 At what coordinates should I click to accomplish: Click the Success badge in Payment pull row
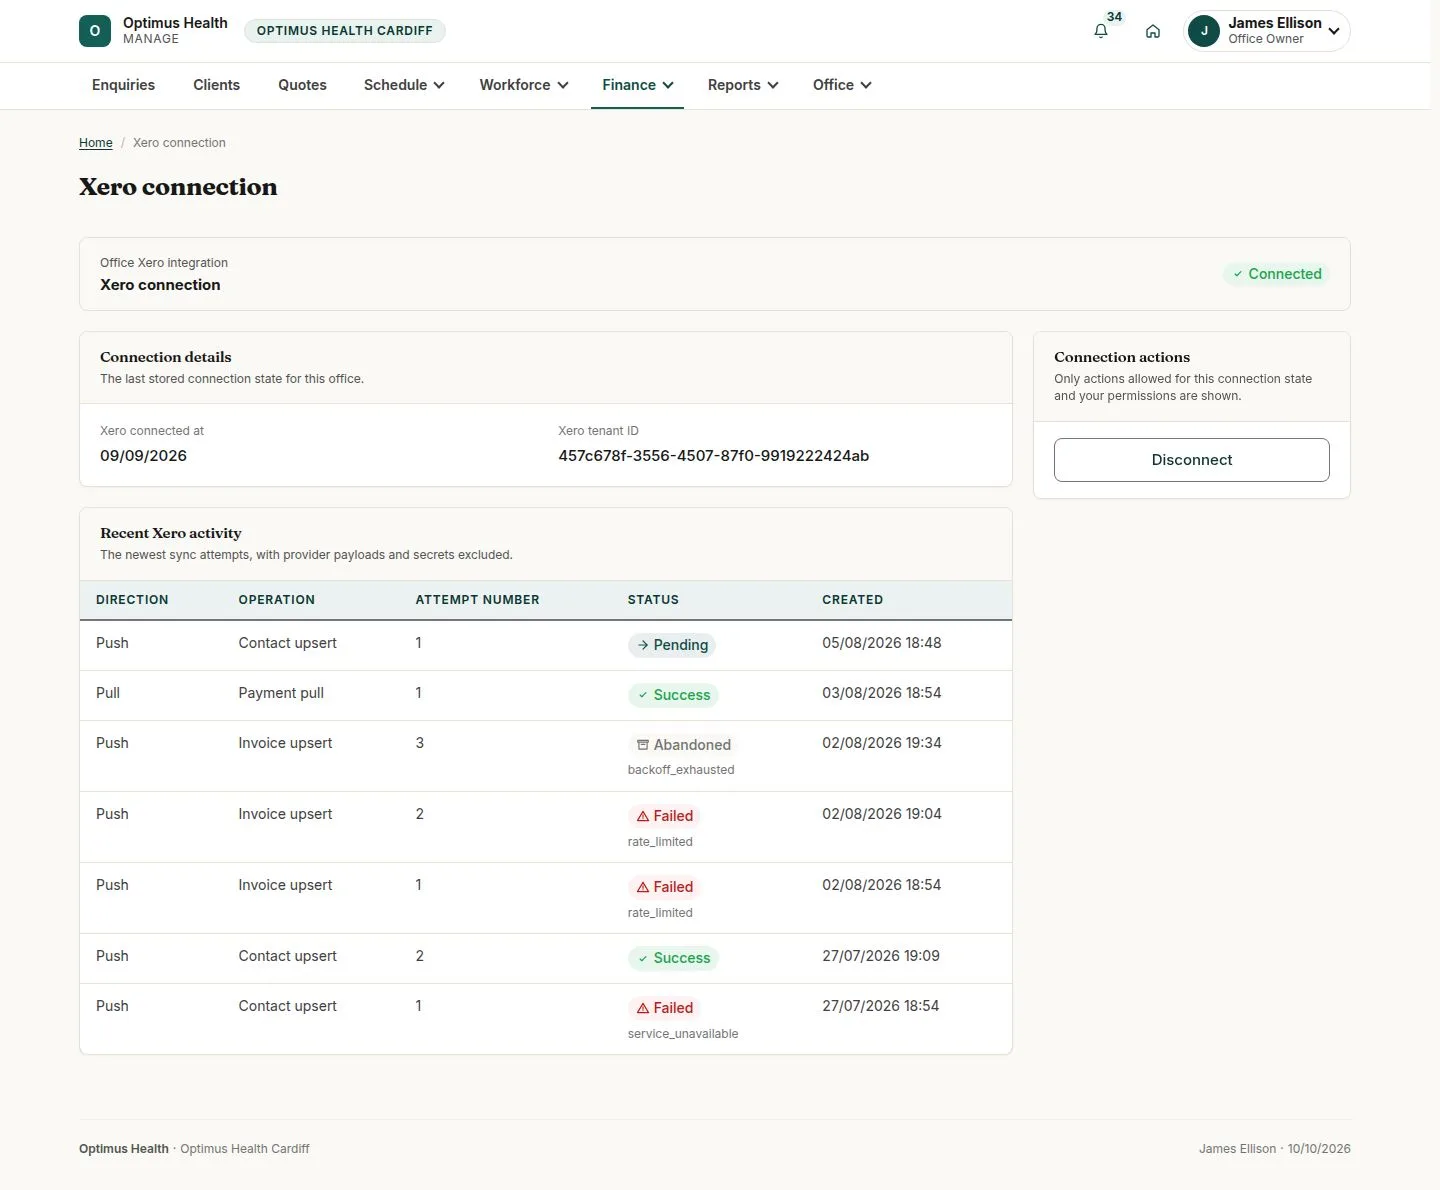(673, 695)
